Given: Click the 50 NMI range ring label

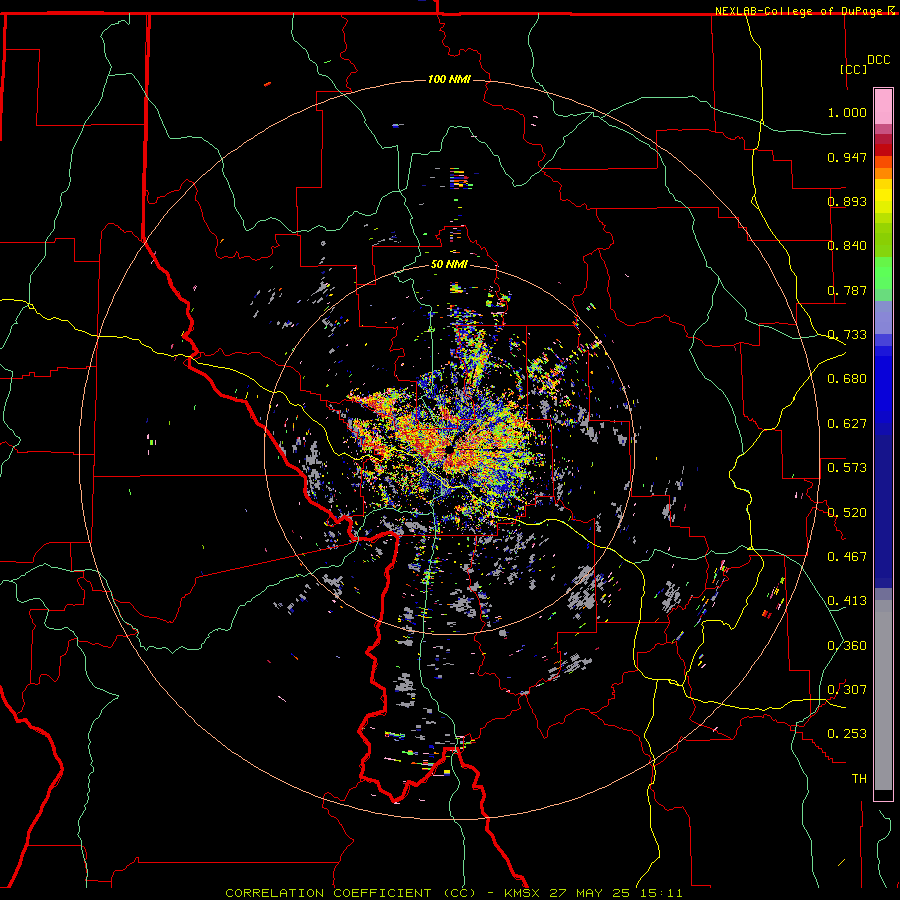Looking at the screenshot, I should (449, 264).
